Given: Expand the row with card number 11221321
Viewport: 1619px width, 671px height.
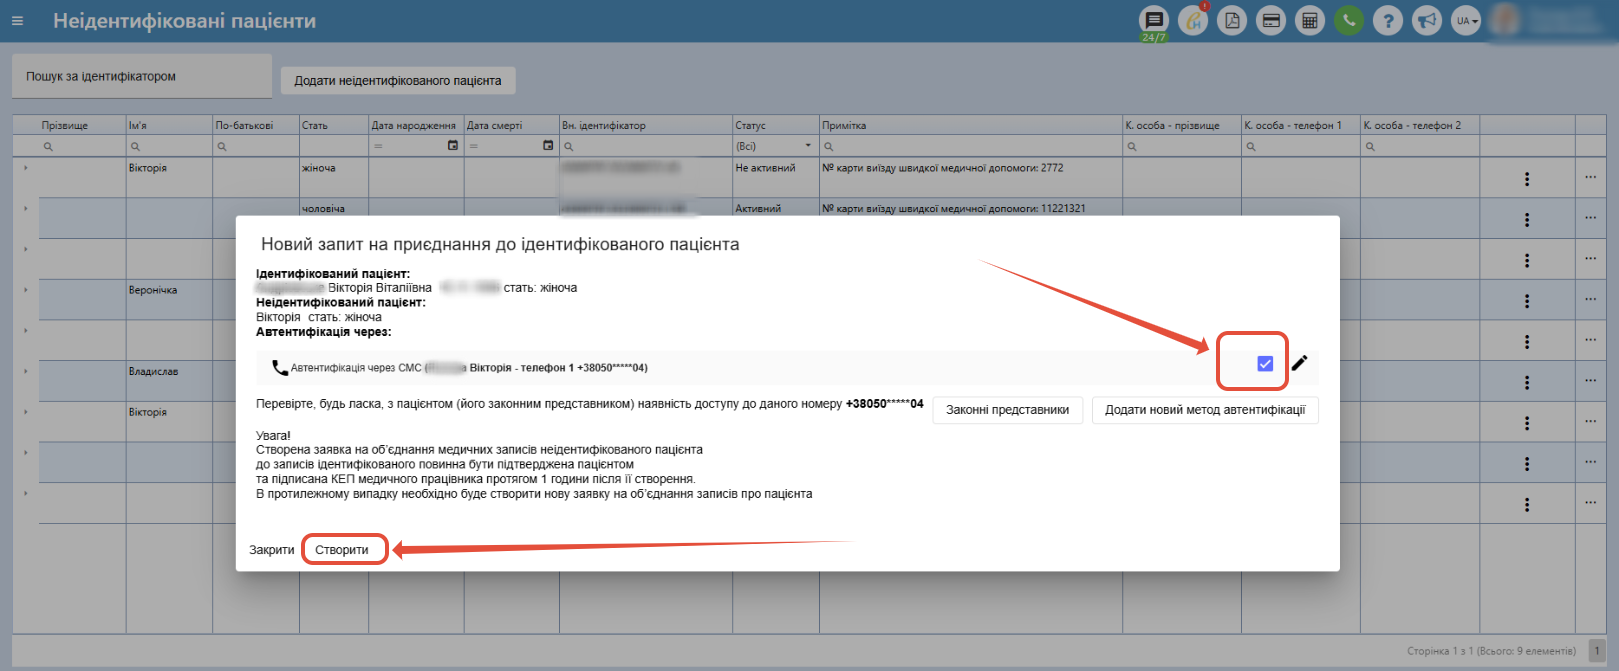Looking at the screenshot, I should coord(25,208).
